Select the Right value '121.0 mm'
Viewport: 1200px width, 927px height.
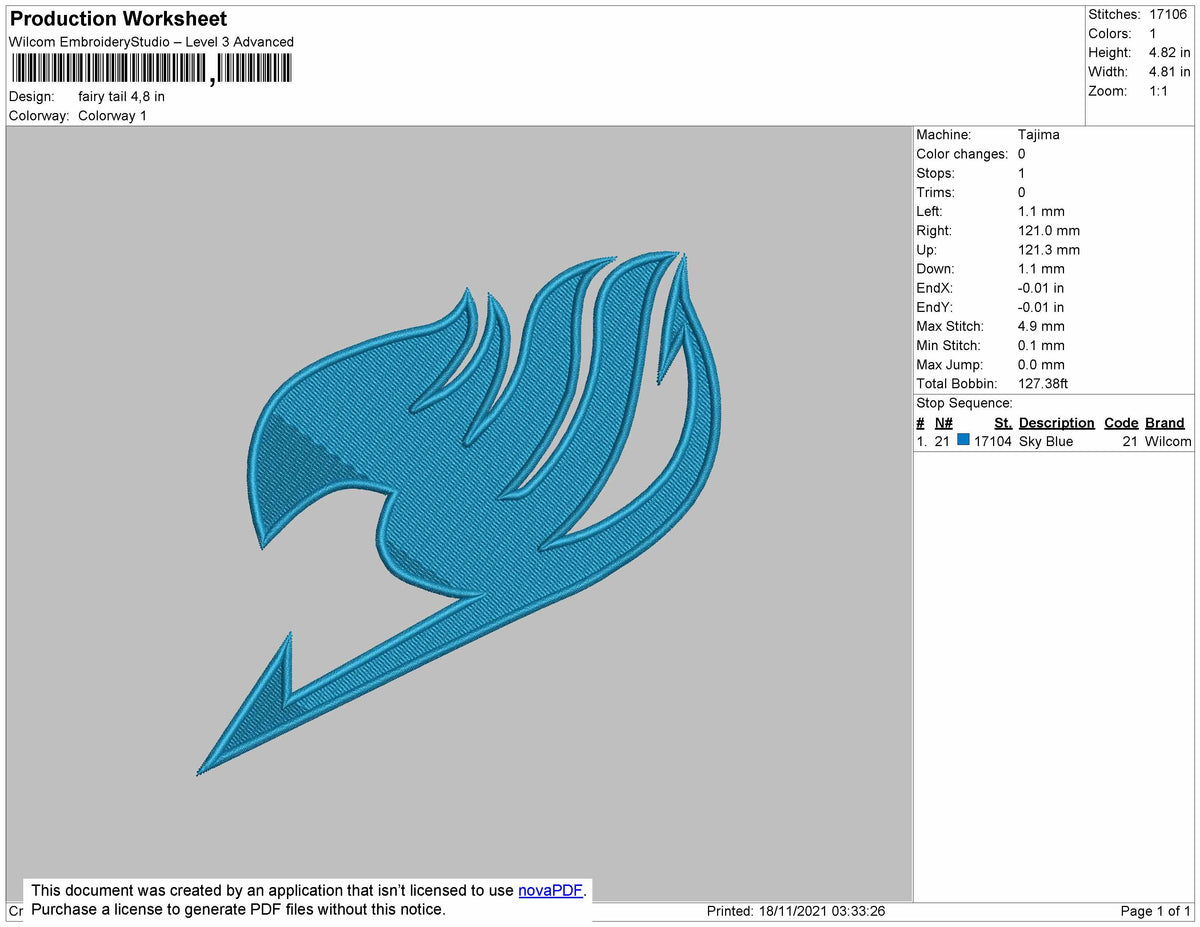(1048, 231)
